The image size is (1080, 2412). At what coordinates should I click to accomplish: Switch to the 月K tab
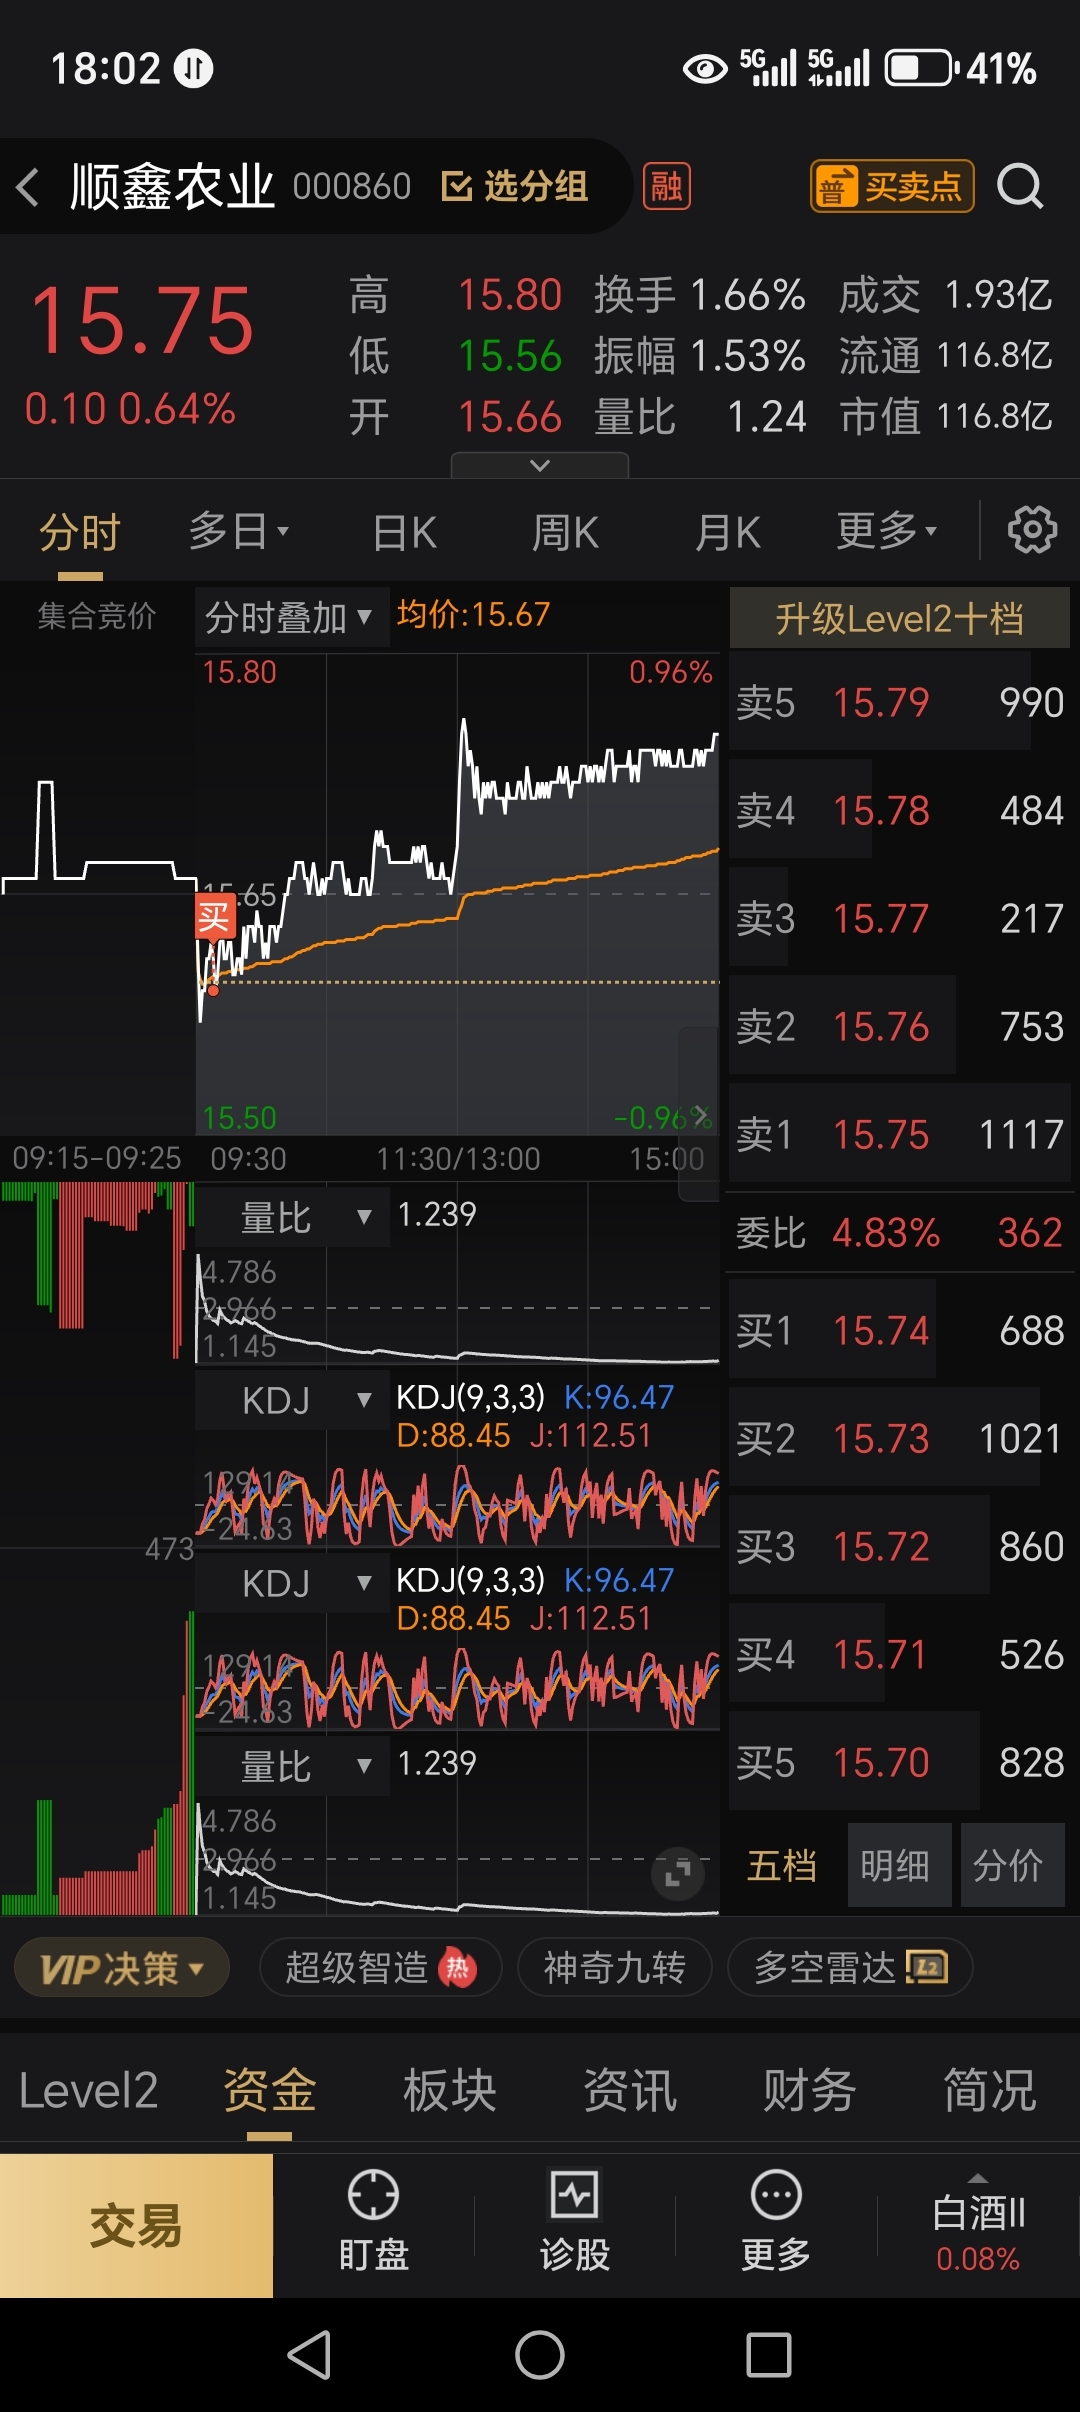pos(728,532)
